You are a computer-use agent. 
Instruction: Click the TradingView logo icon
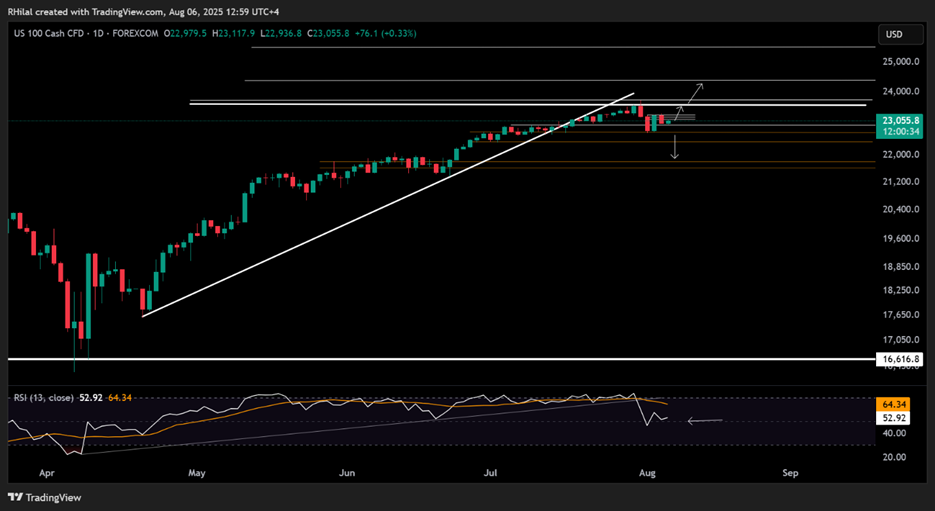[18, 497]
